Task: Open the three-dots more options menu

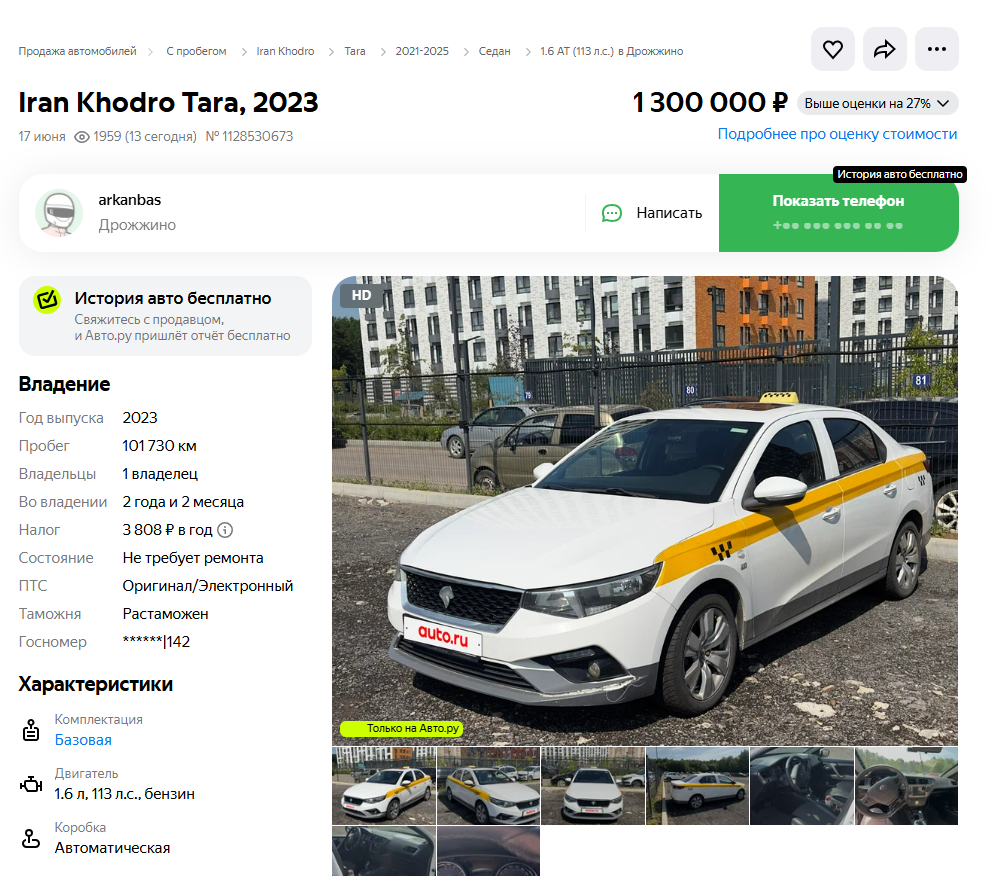Action: point(936,49)
